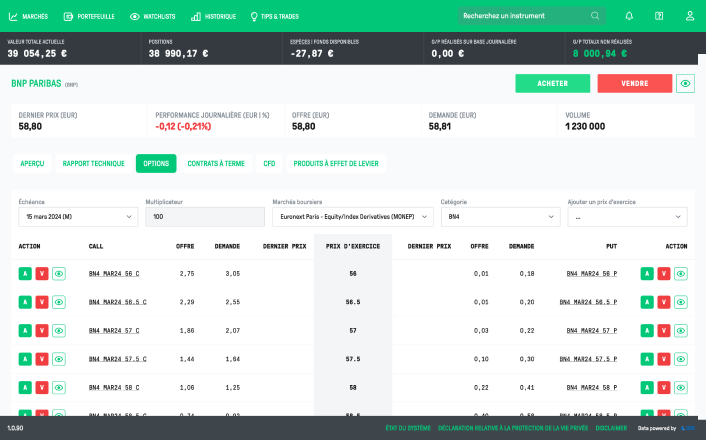The image size is (706, 440).
Task: Open call link BN4 MAR24 56 C
Action: click(114, 273)
